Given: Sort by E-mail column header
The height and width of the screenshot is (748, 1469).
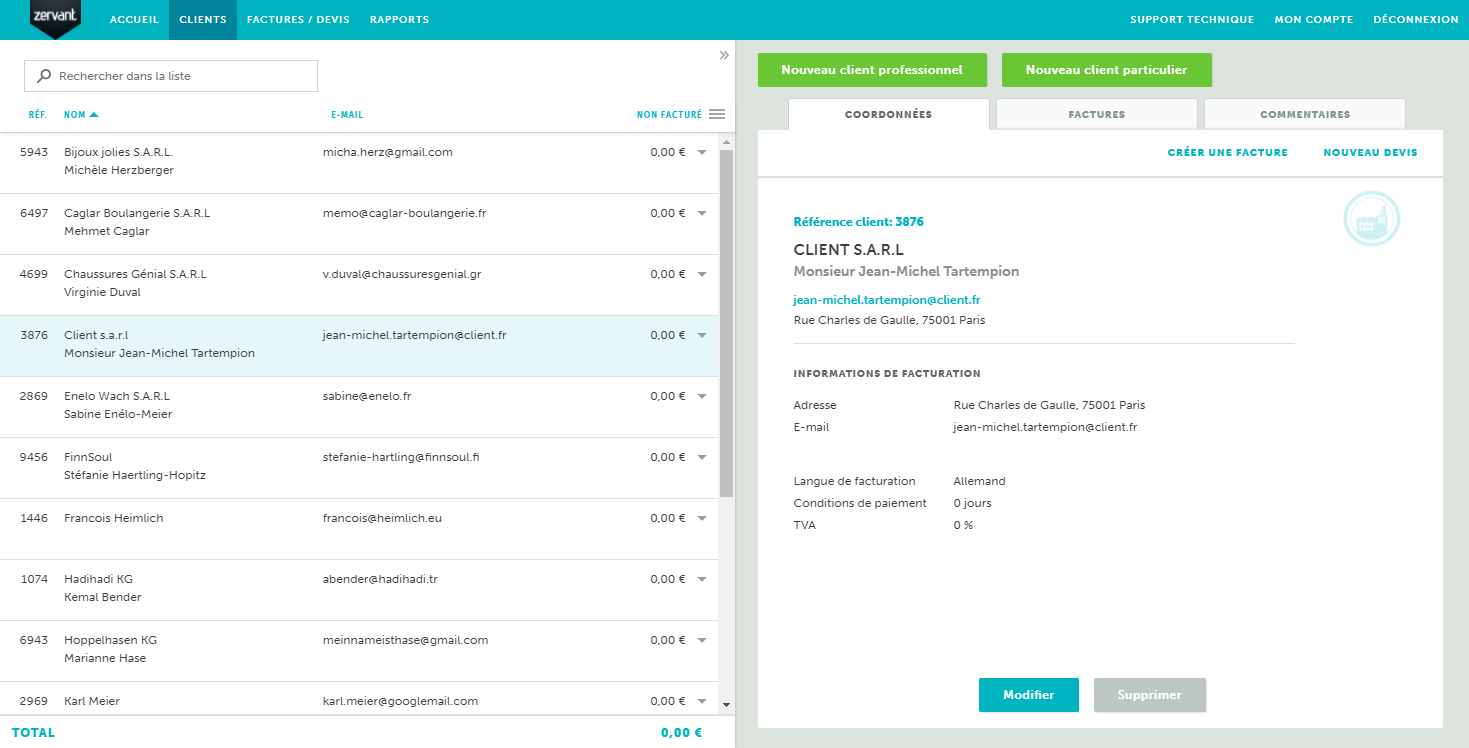Looking at the screenshot, I should [x=347, y=115].
